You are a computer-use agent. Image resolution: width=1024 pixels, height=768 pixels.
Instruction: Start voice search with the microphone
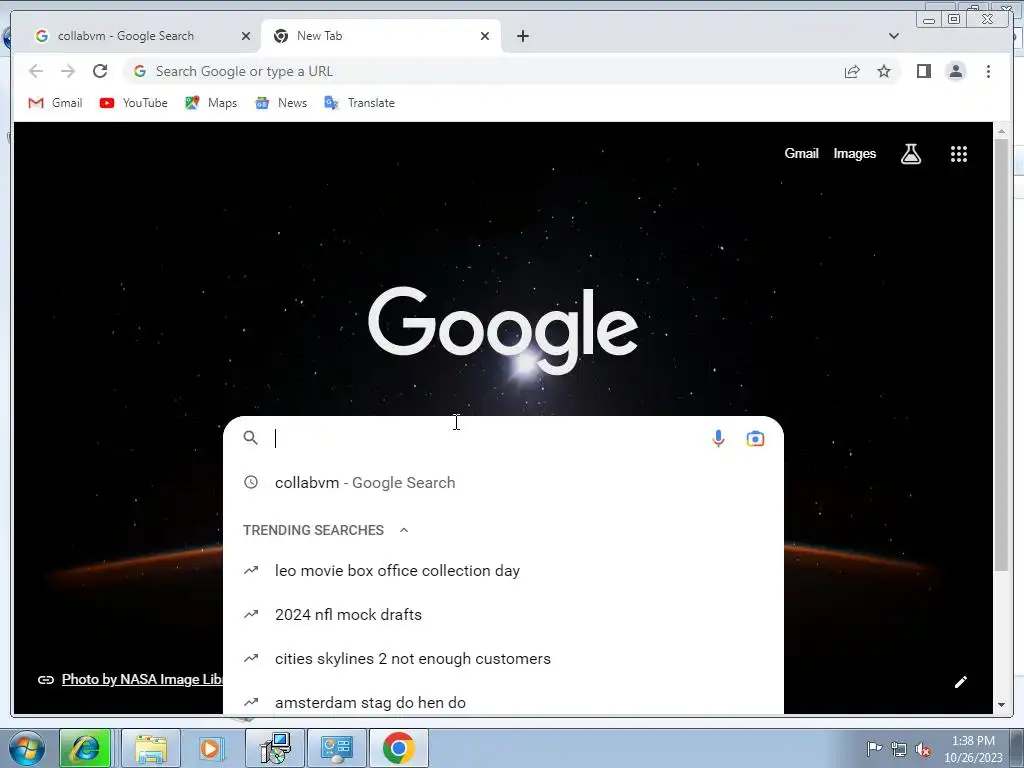pos(718,438)
